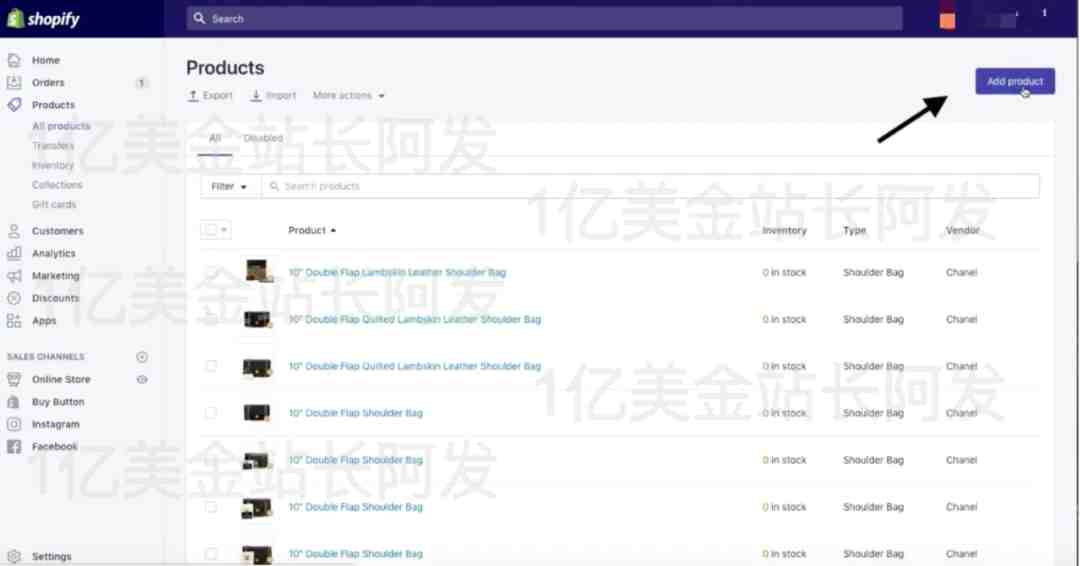Click the Analytics bar chart icon
The width and height of the screenshot is (1080, 566).
[x=14, y=253]
